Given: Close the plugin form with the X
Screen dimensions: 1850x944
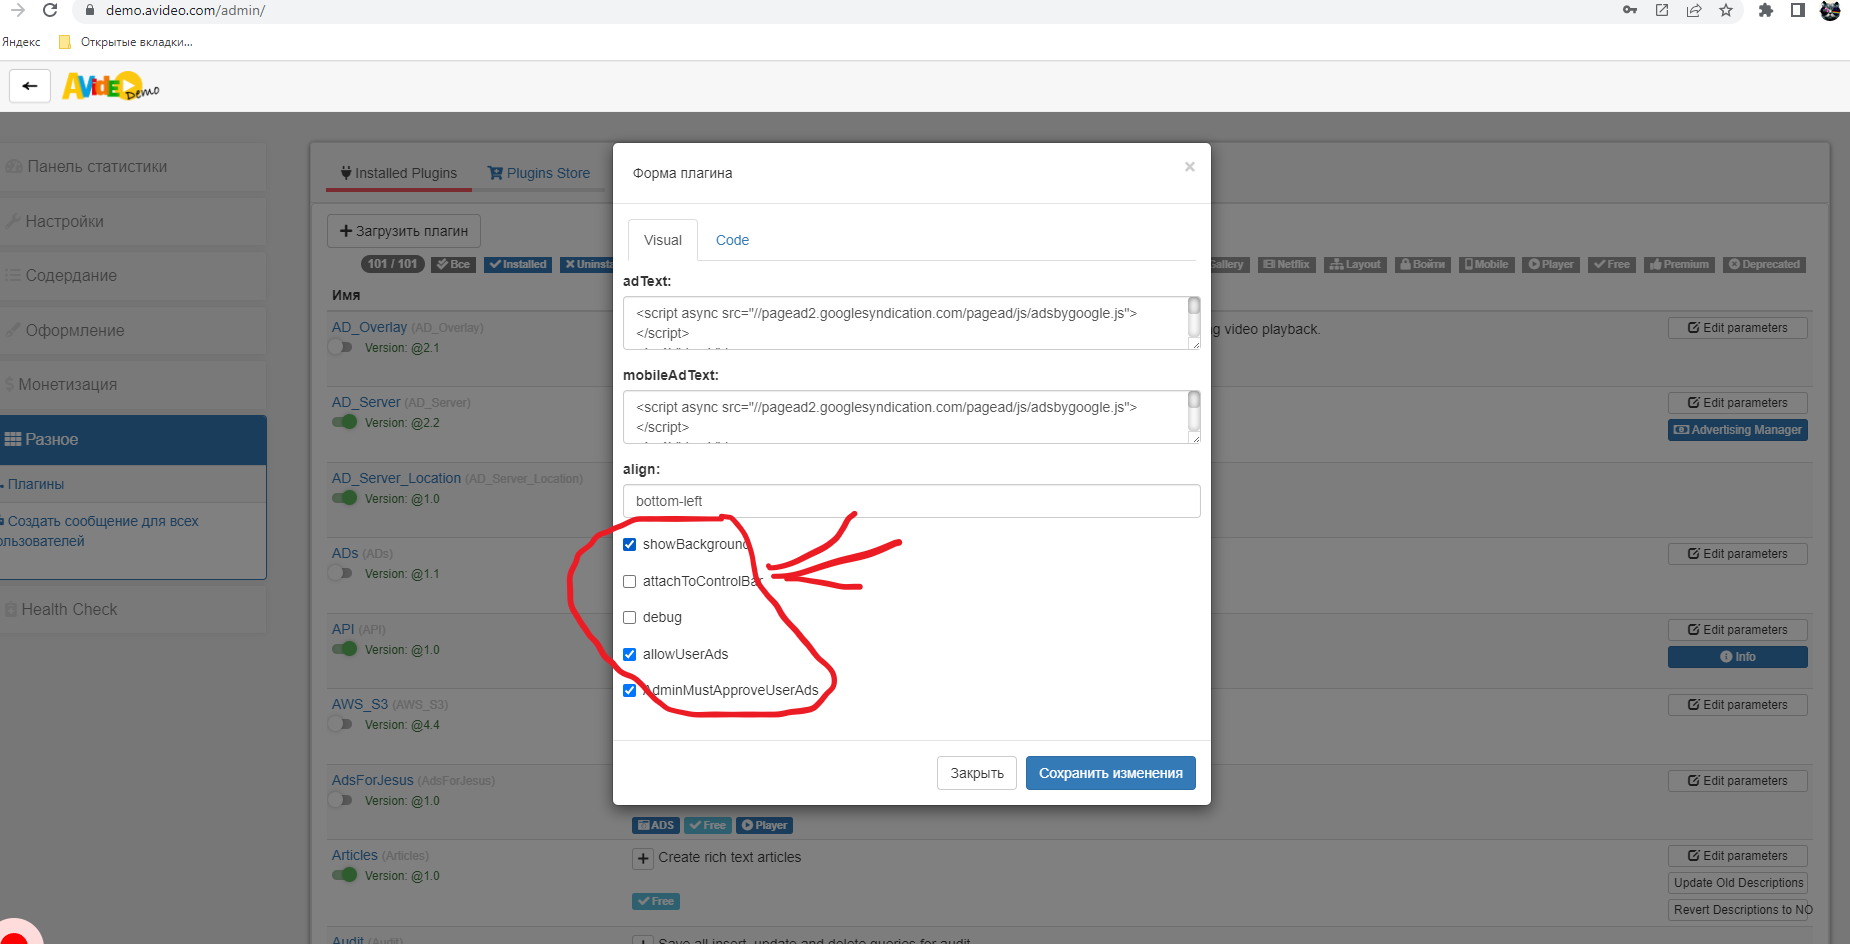Looking at the screenshot, I should click(x=1190, y=167).
